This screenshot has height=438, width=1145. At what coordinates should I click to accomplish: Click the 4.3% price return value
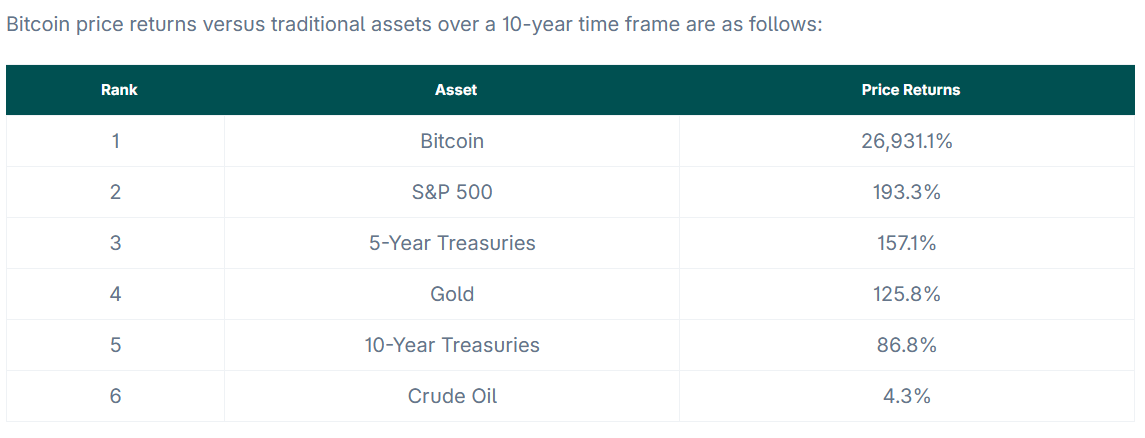pos(907,396)
